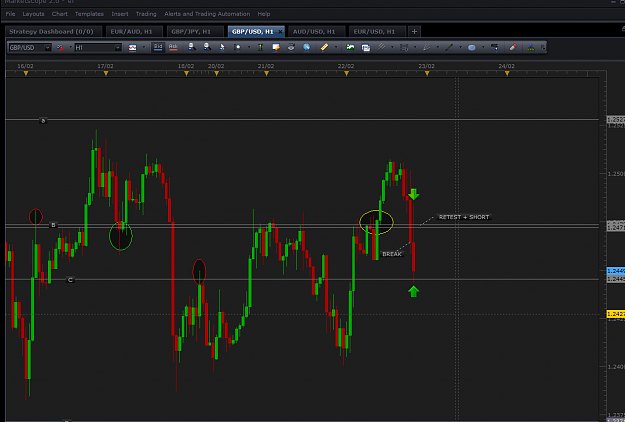Open the Templates menu
This screenshot has width=625, height=422.
tap(89, 14)
